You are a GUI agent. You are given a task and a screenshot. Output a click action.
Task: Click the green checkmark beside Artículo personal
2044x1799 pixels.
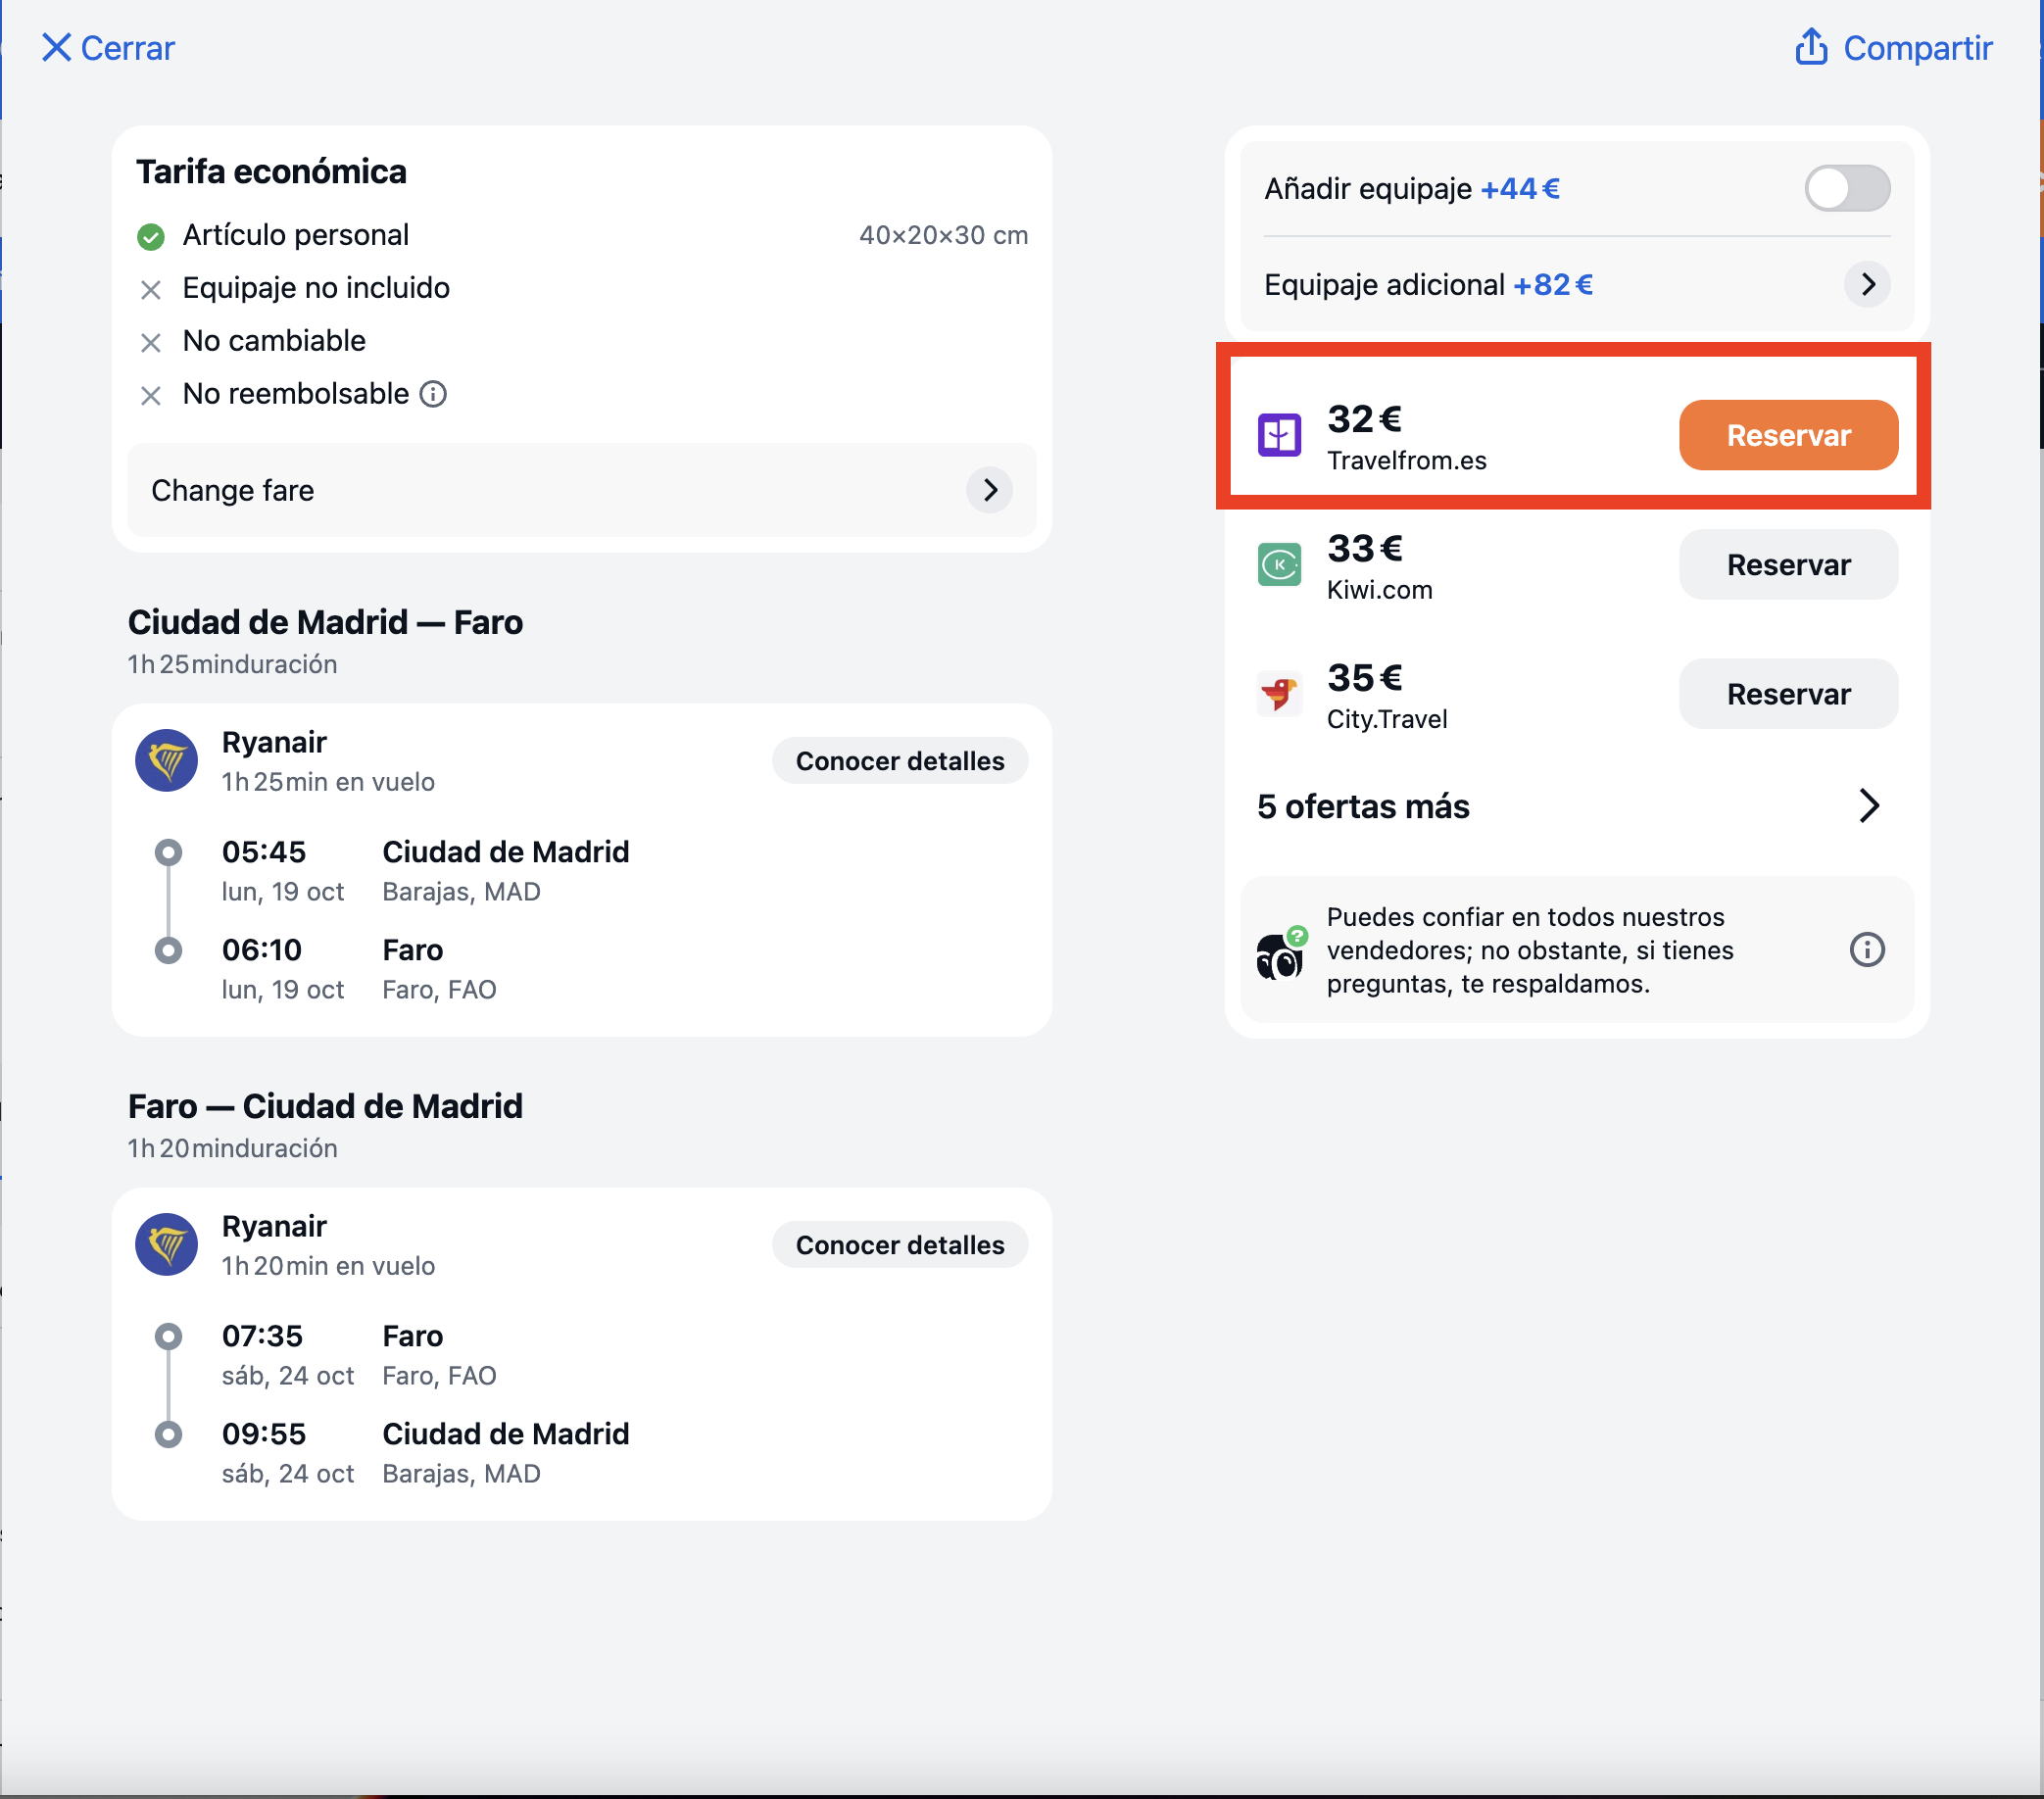click(150, 236)
